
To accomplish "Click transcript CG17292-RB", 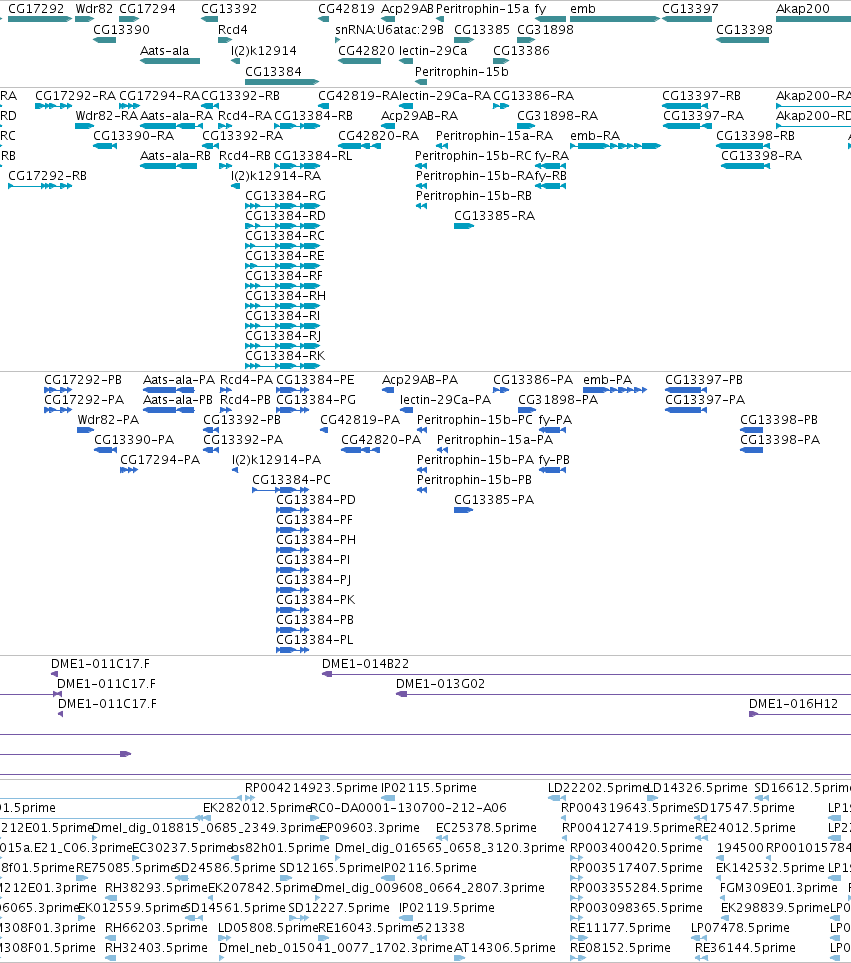I will coord(40,186).
